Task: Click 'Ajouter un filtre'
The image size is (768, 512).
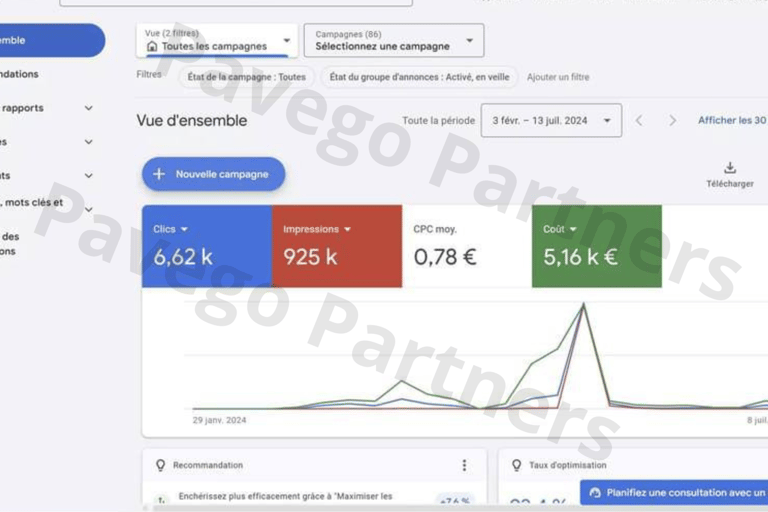Action: coord(558,77)
